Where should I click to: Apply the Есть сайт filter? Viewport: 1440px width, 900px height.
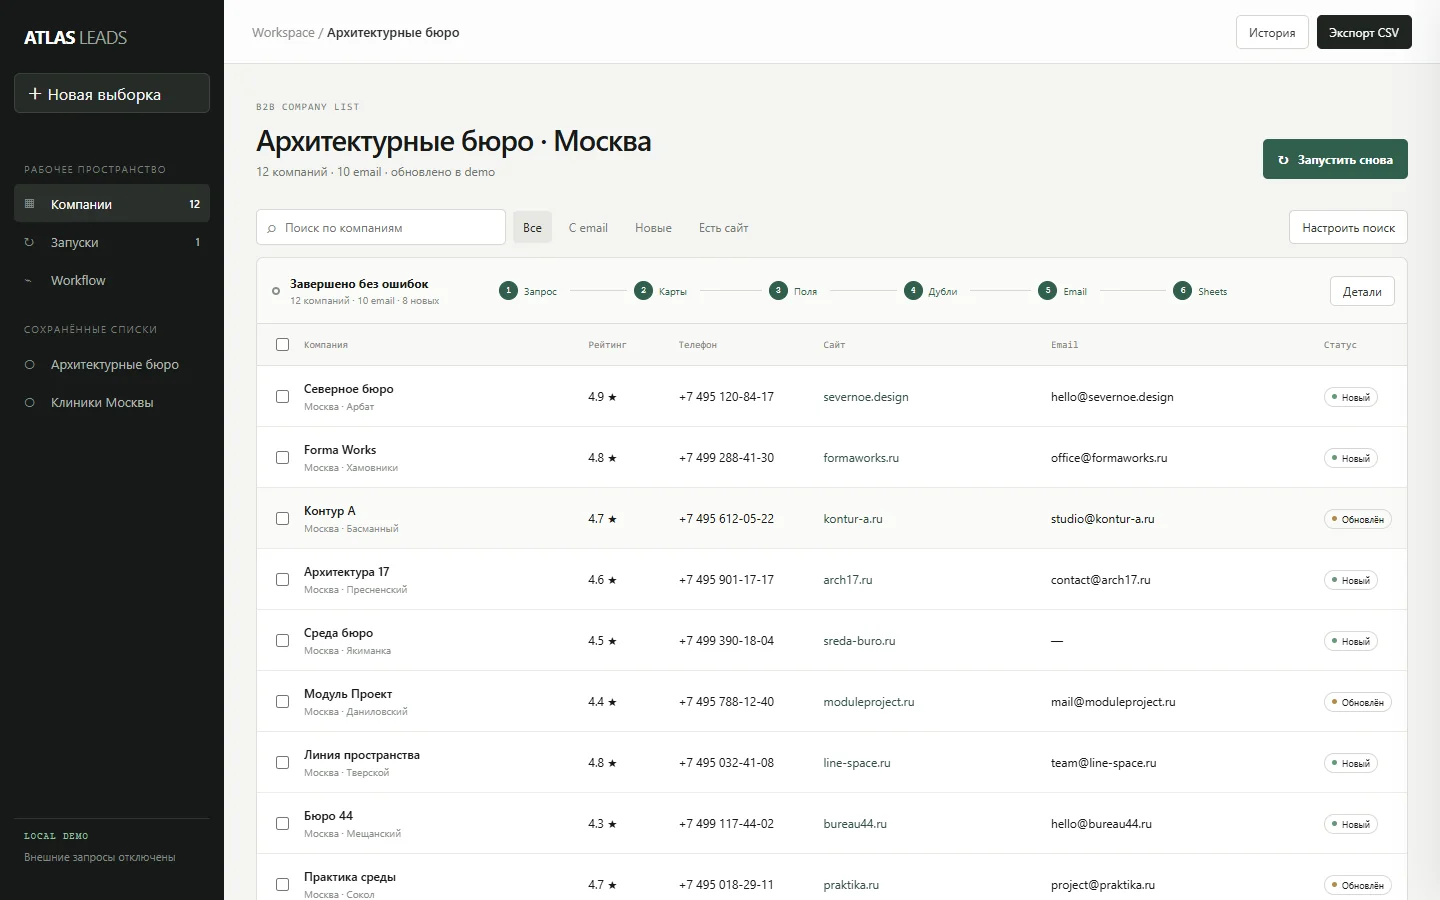[x=723, y=228]
